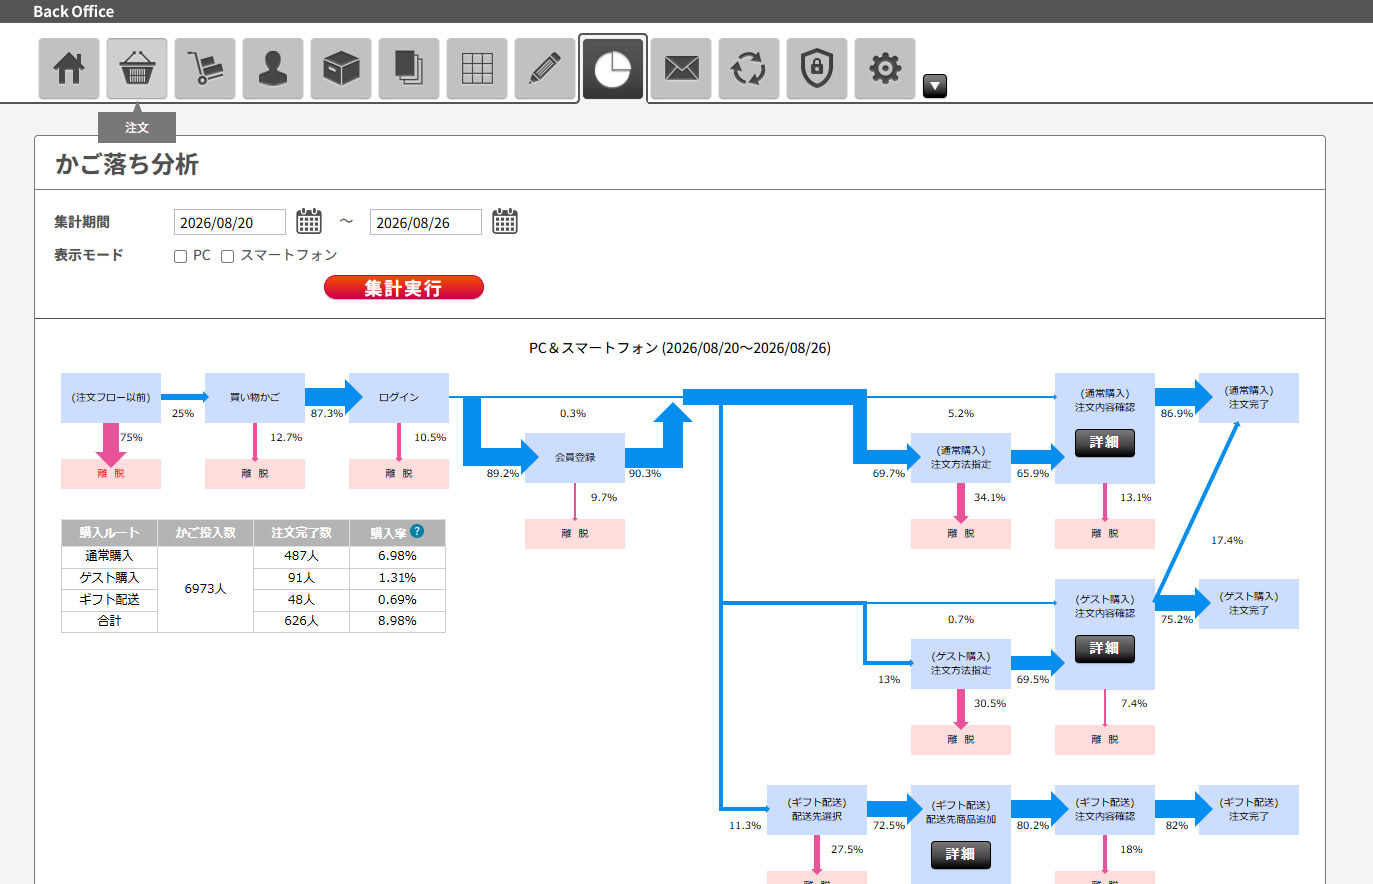Click the 会員登録 flow box
The image size is (1373, 884).
(x=575, y=458)
